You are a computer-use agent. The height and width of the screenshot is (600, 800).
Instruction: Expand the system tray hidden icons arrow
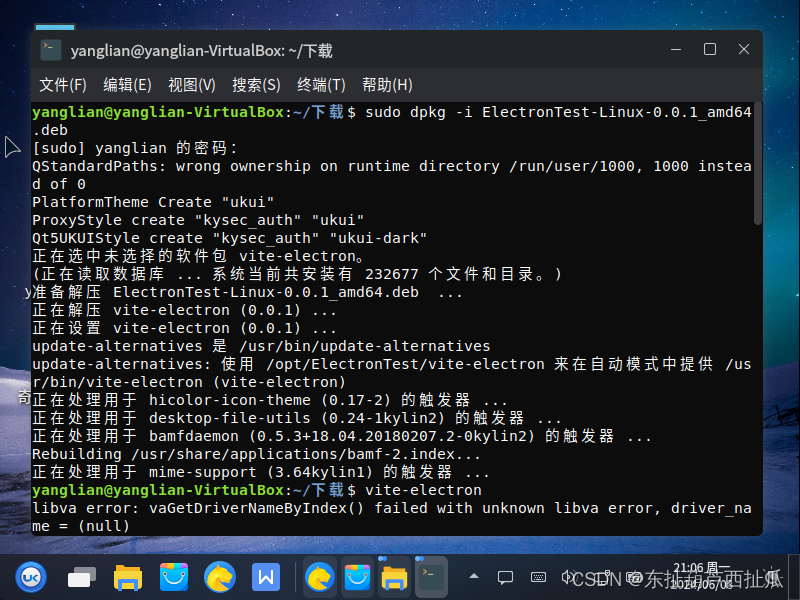474,577
